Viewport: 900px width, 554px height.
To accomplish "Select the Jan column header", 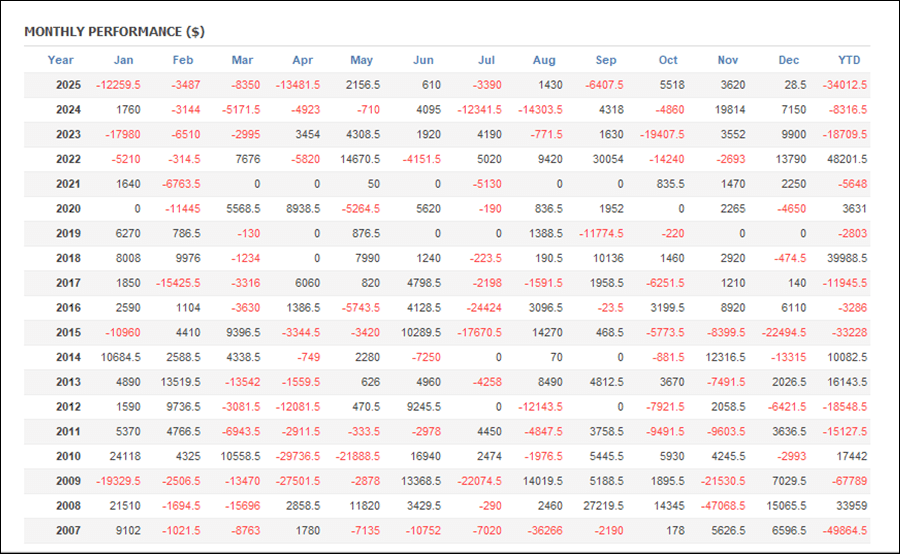I will 123,60.
